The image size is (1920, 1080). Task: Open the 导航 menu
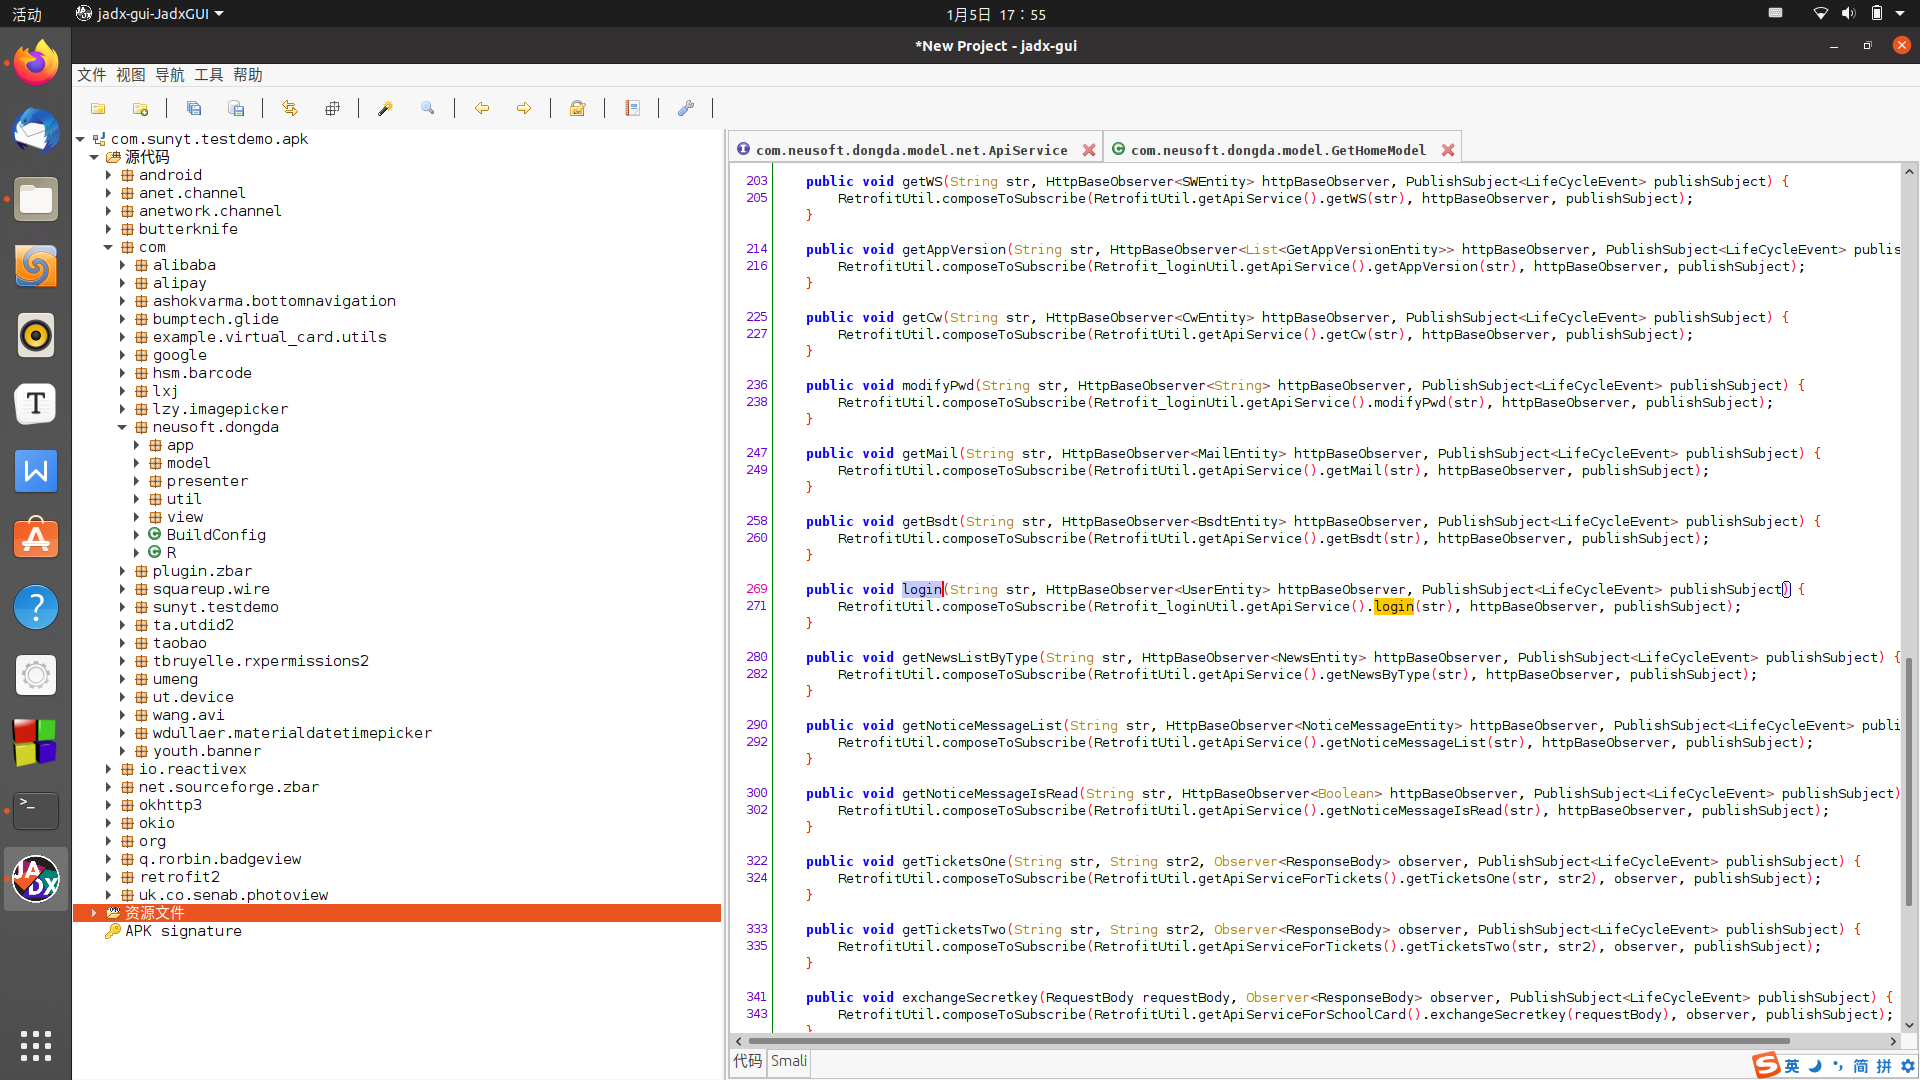[170, 75]
